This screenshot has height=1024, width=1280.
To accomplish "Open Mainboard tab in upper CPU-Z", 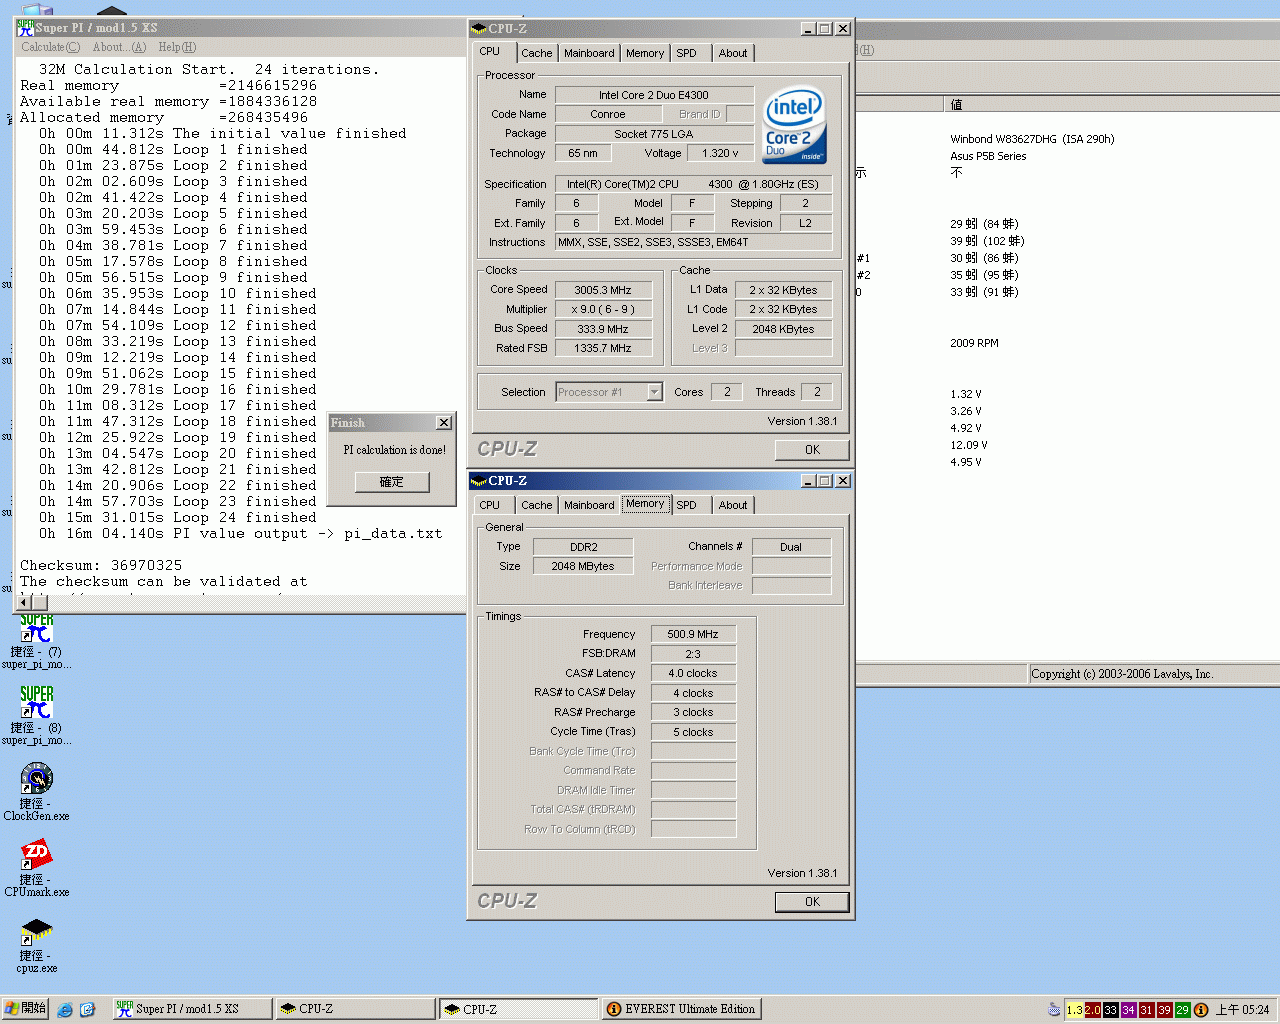I will pos(589,53).
